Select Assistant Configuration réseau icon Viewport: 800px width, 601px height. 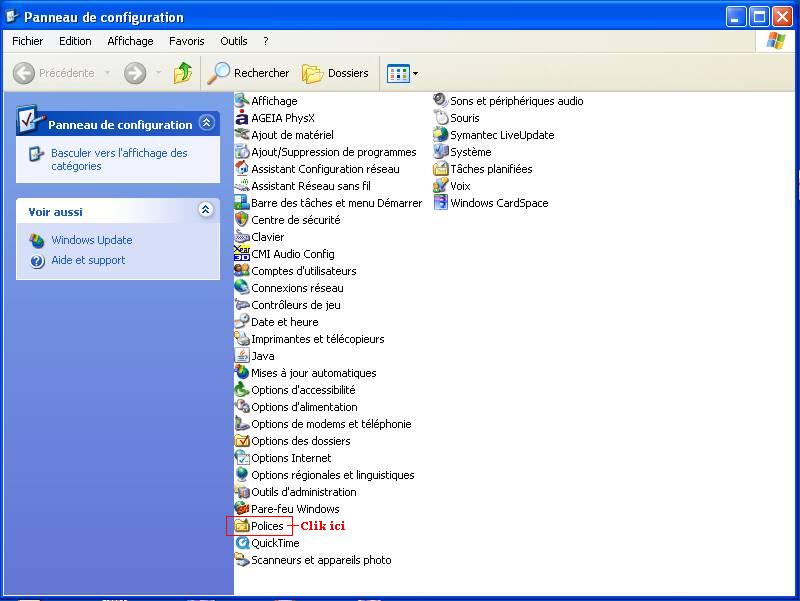point(242,169)
